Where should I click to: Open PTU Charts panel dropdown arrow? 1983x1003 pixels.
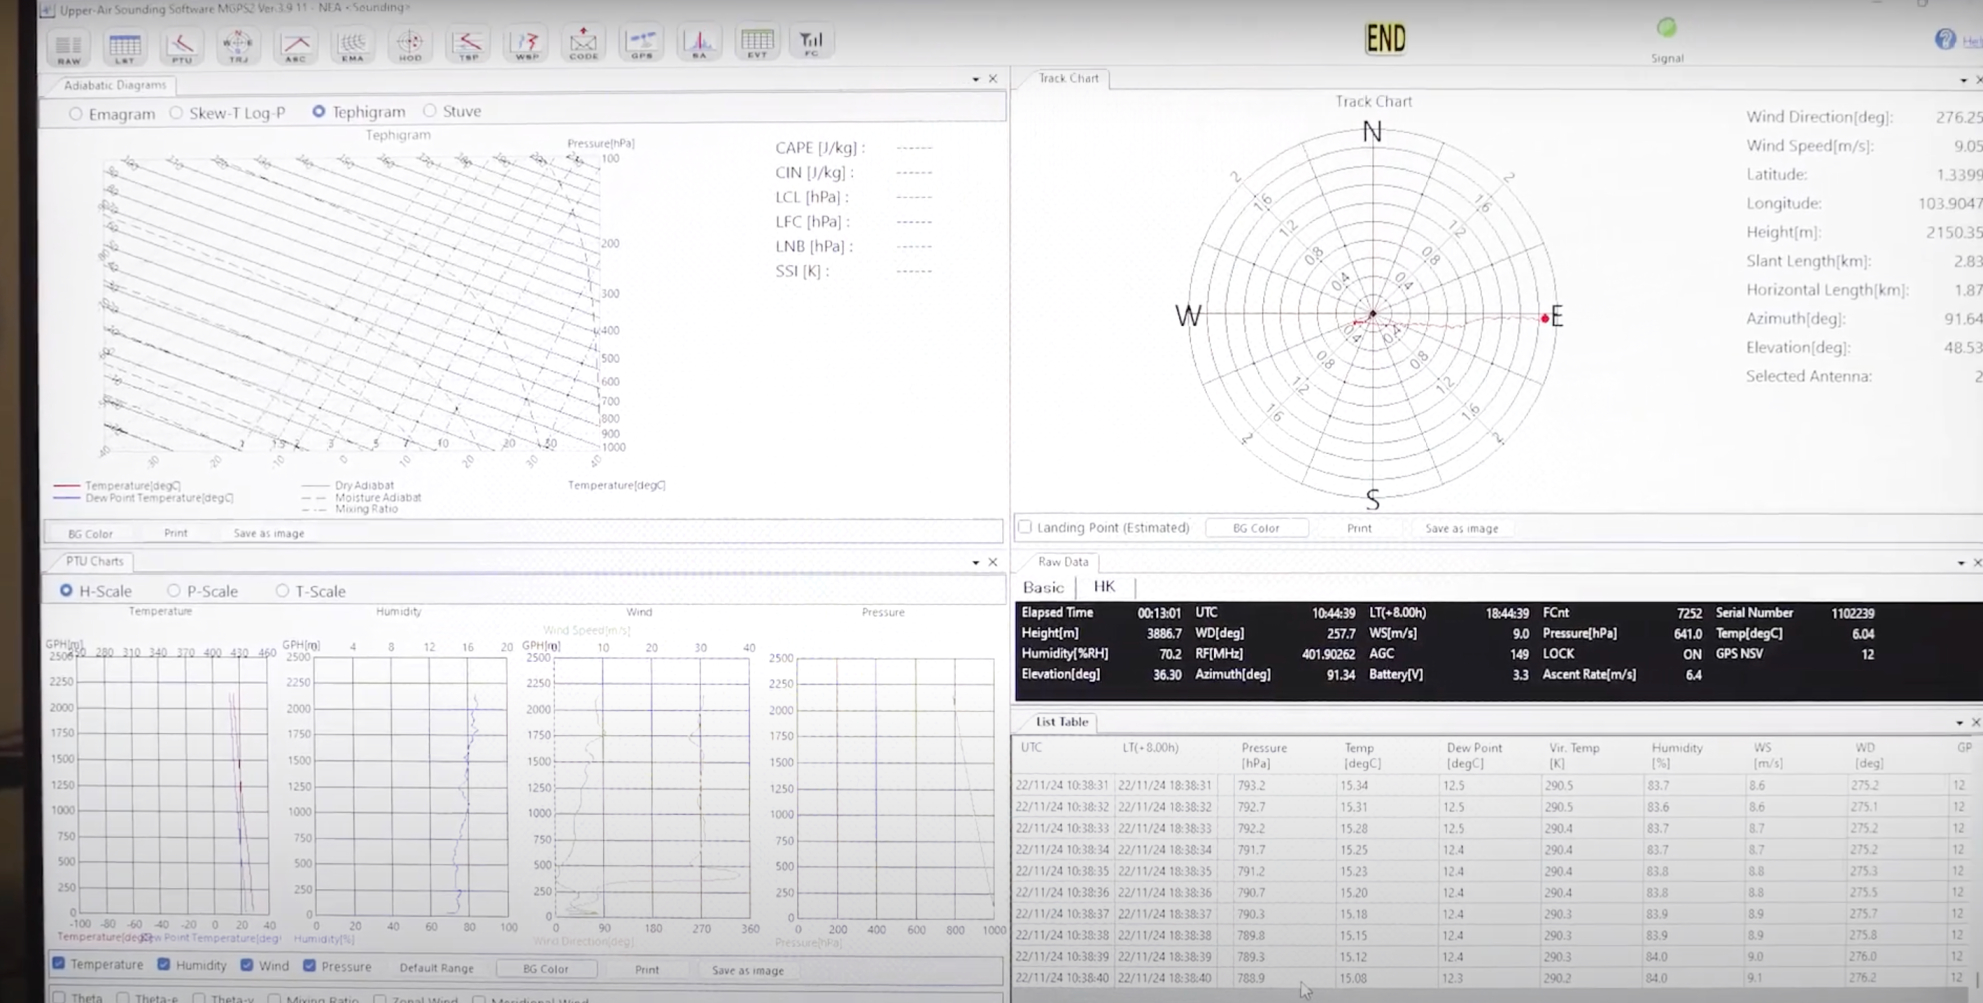click(x=976, y=562)
